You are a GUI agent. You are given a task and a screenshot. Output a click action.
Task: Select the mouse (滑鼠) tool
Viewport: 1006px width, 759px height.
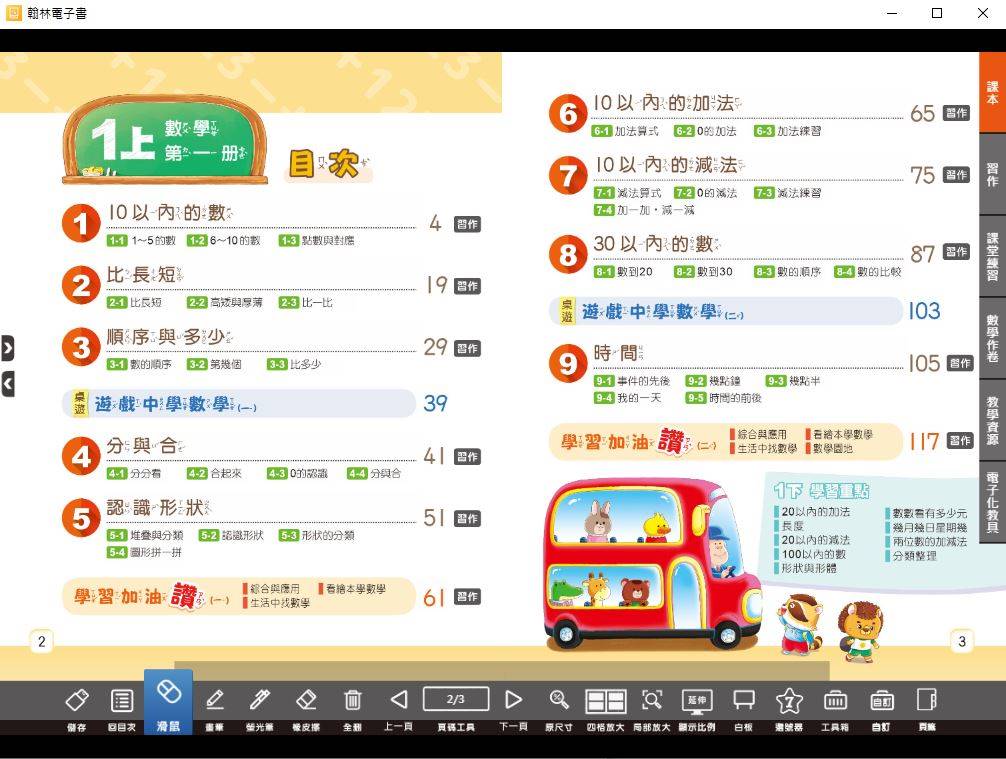(168, 703)
